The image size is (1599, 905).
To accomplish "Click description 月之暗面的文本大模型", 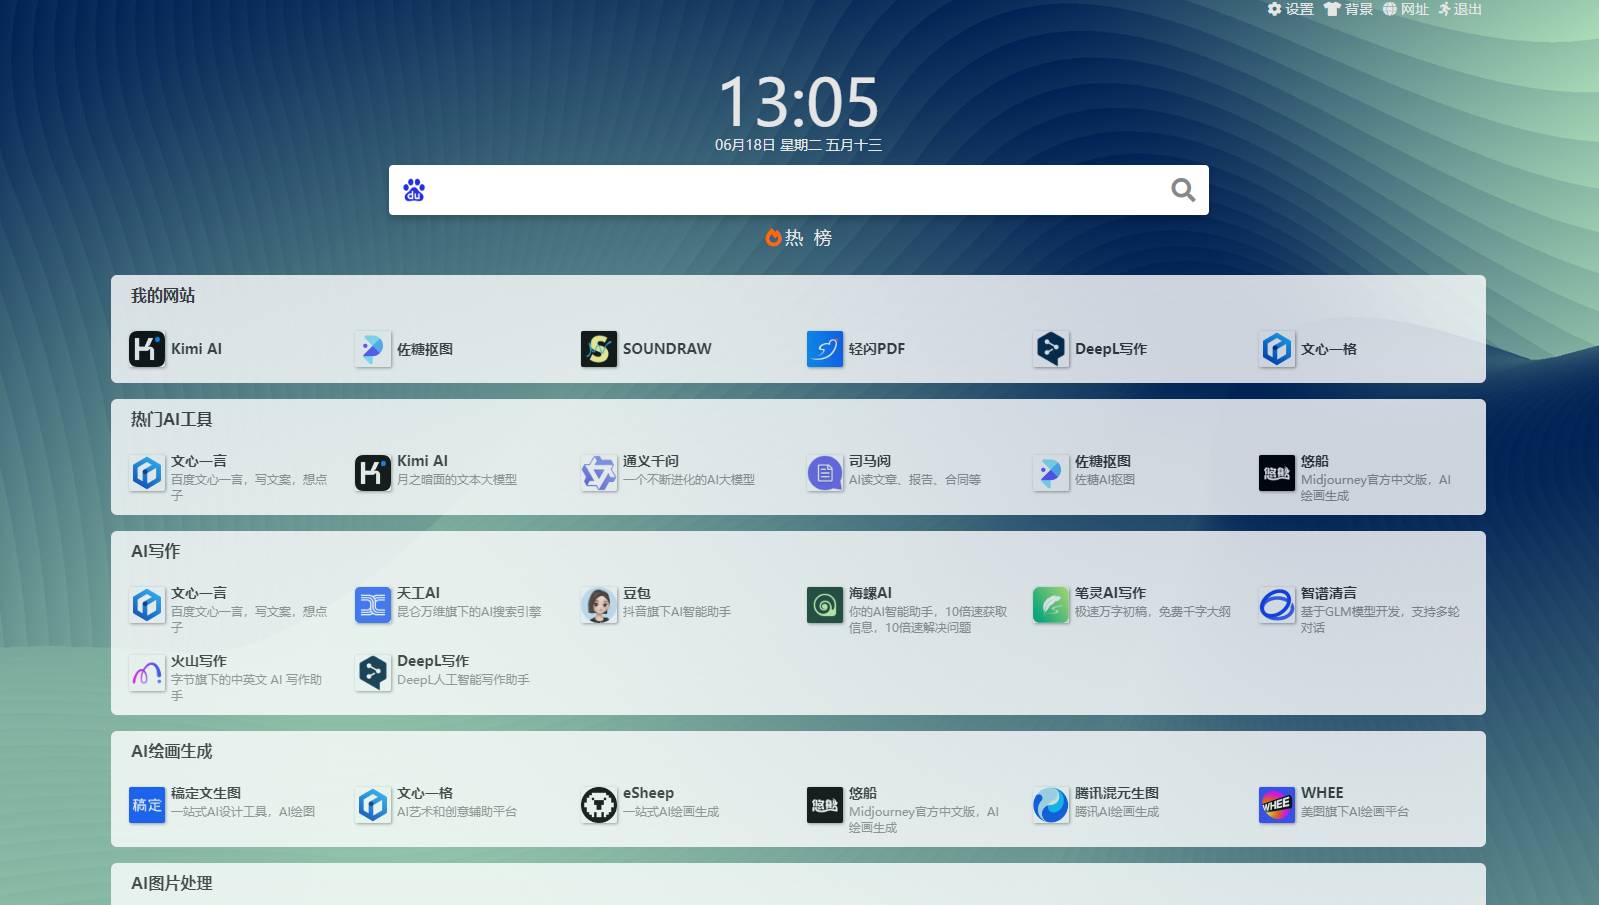I will (x=457, y=480).
